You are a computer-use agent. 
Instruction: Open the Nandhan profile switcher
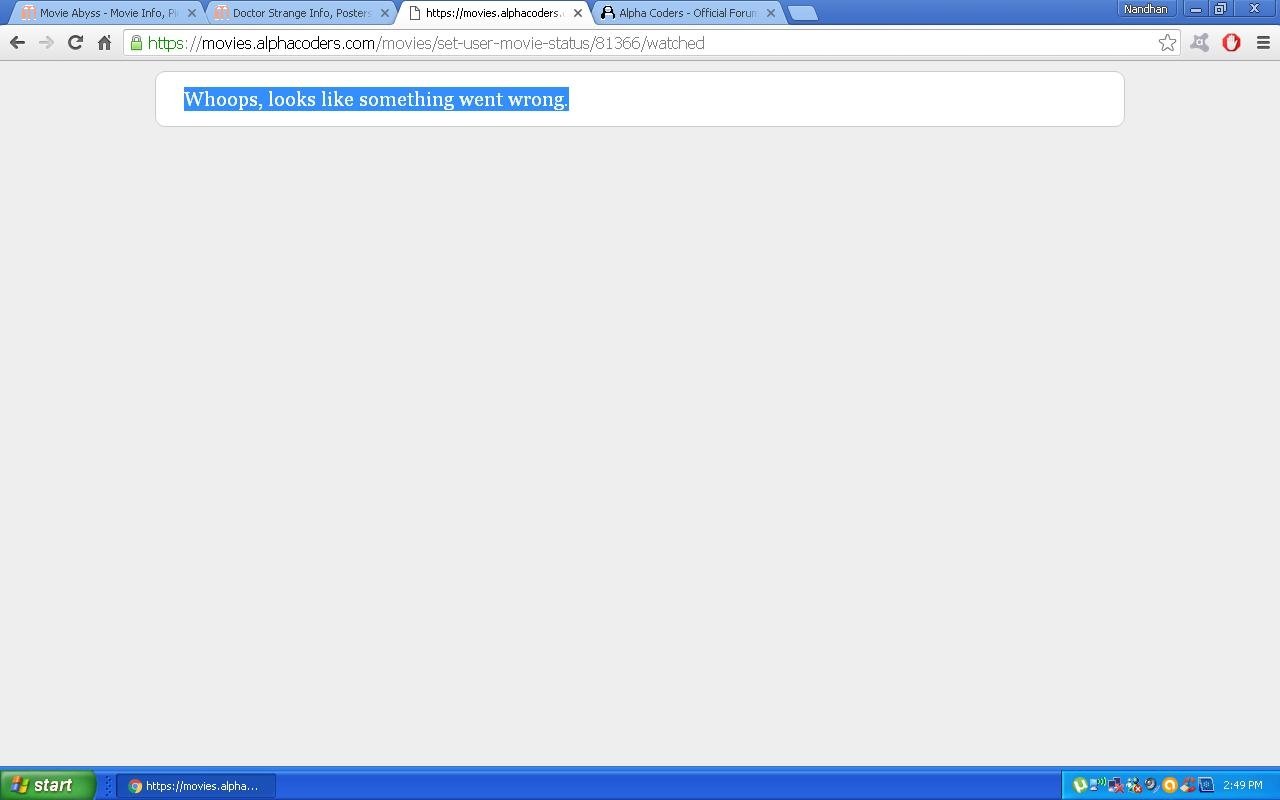click(1145, 9)
